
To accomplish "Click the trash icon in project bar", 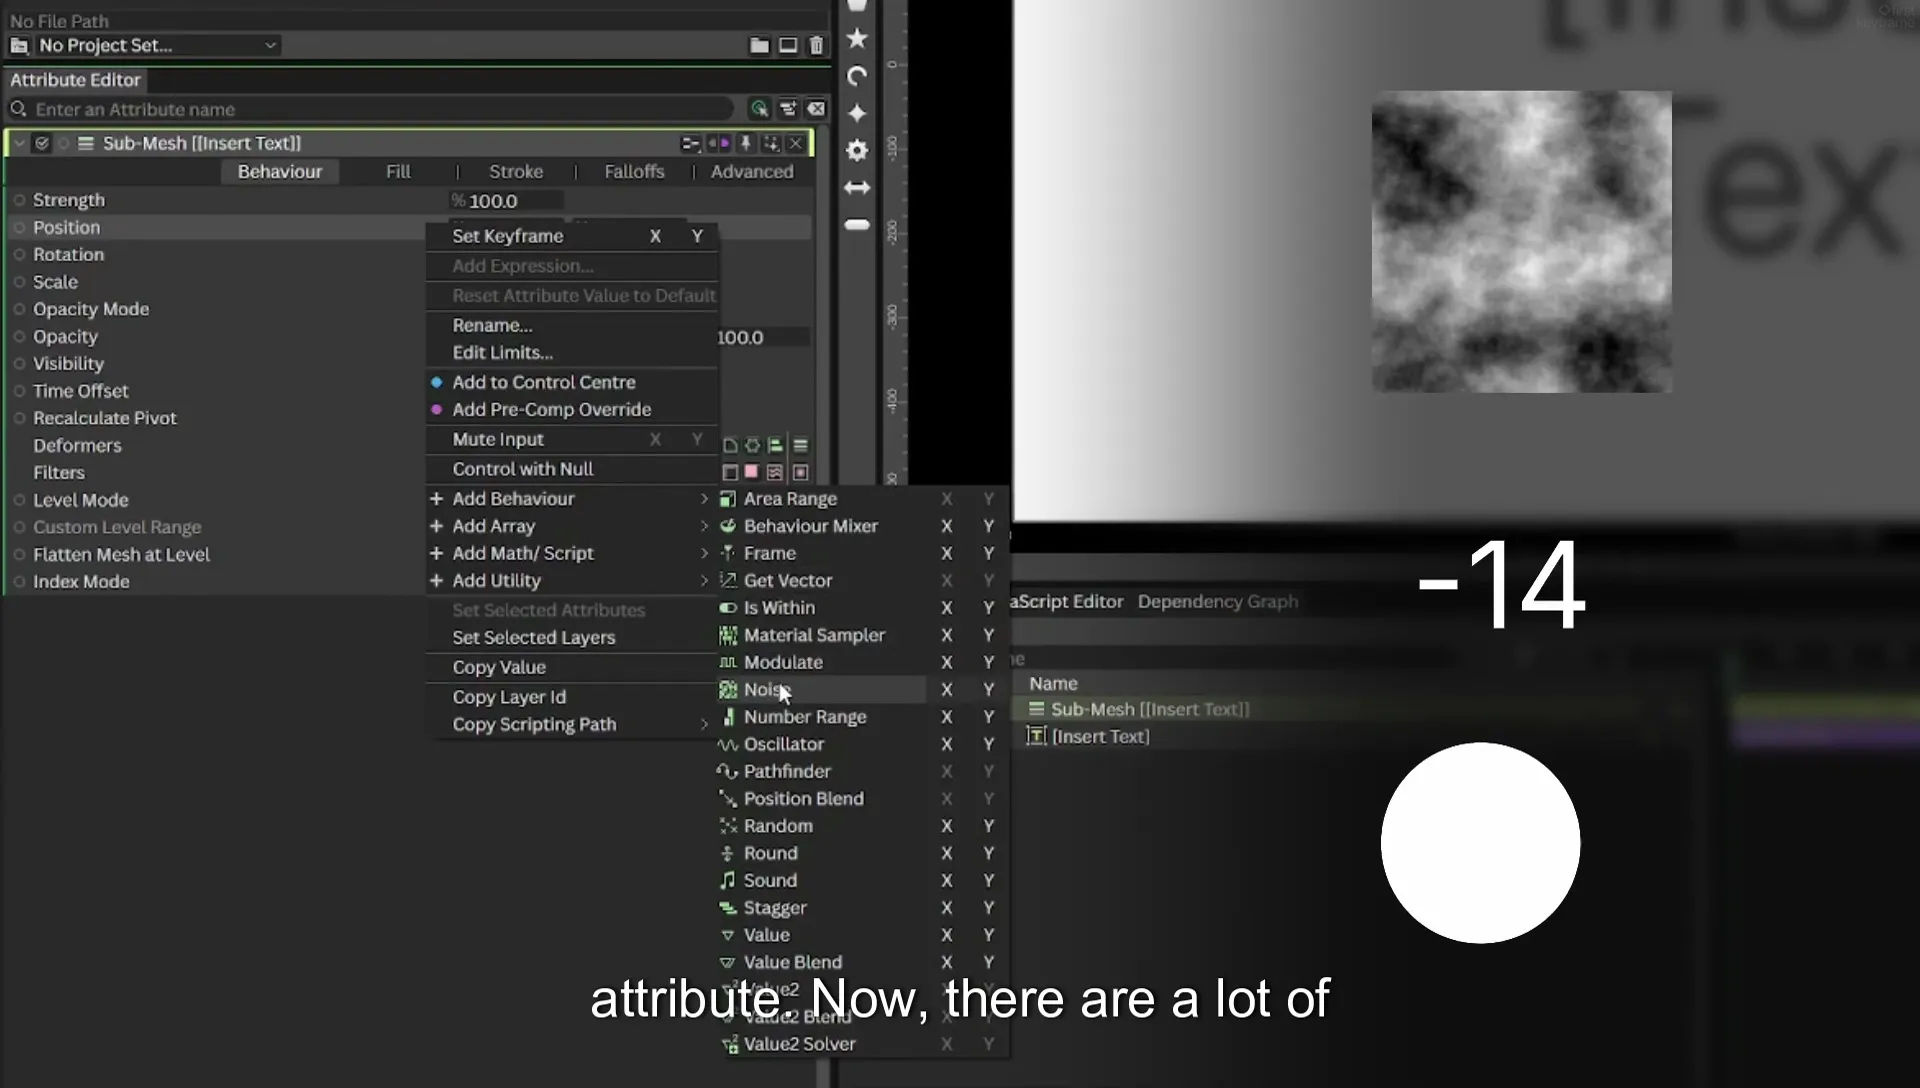I will point(816,46).
